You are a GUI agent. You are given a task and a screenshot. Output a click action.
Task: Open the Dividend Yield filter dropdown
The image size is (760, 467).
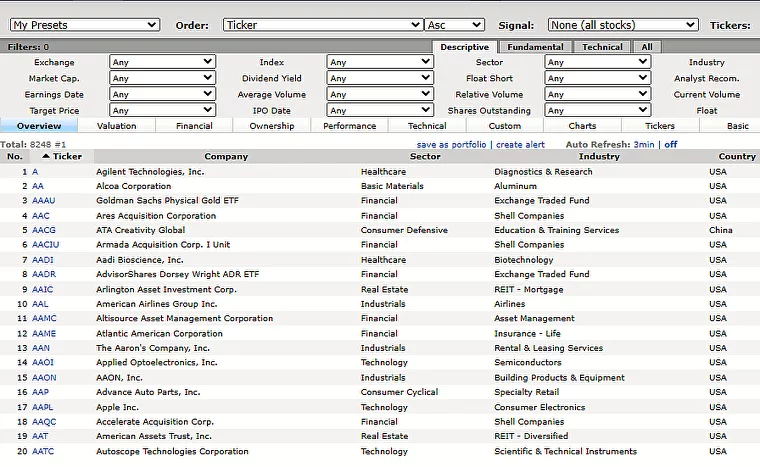point(380,78)
